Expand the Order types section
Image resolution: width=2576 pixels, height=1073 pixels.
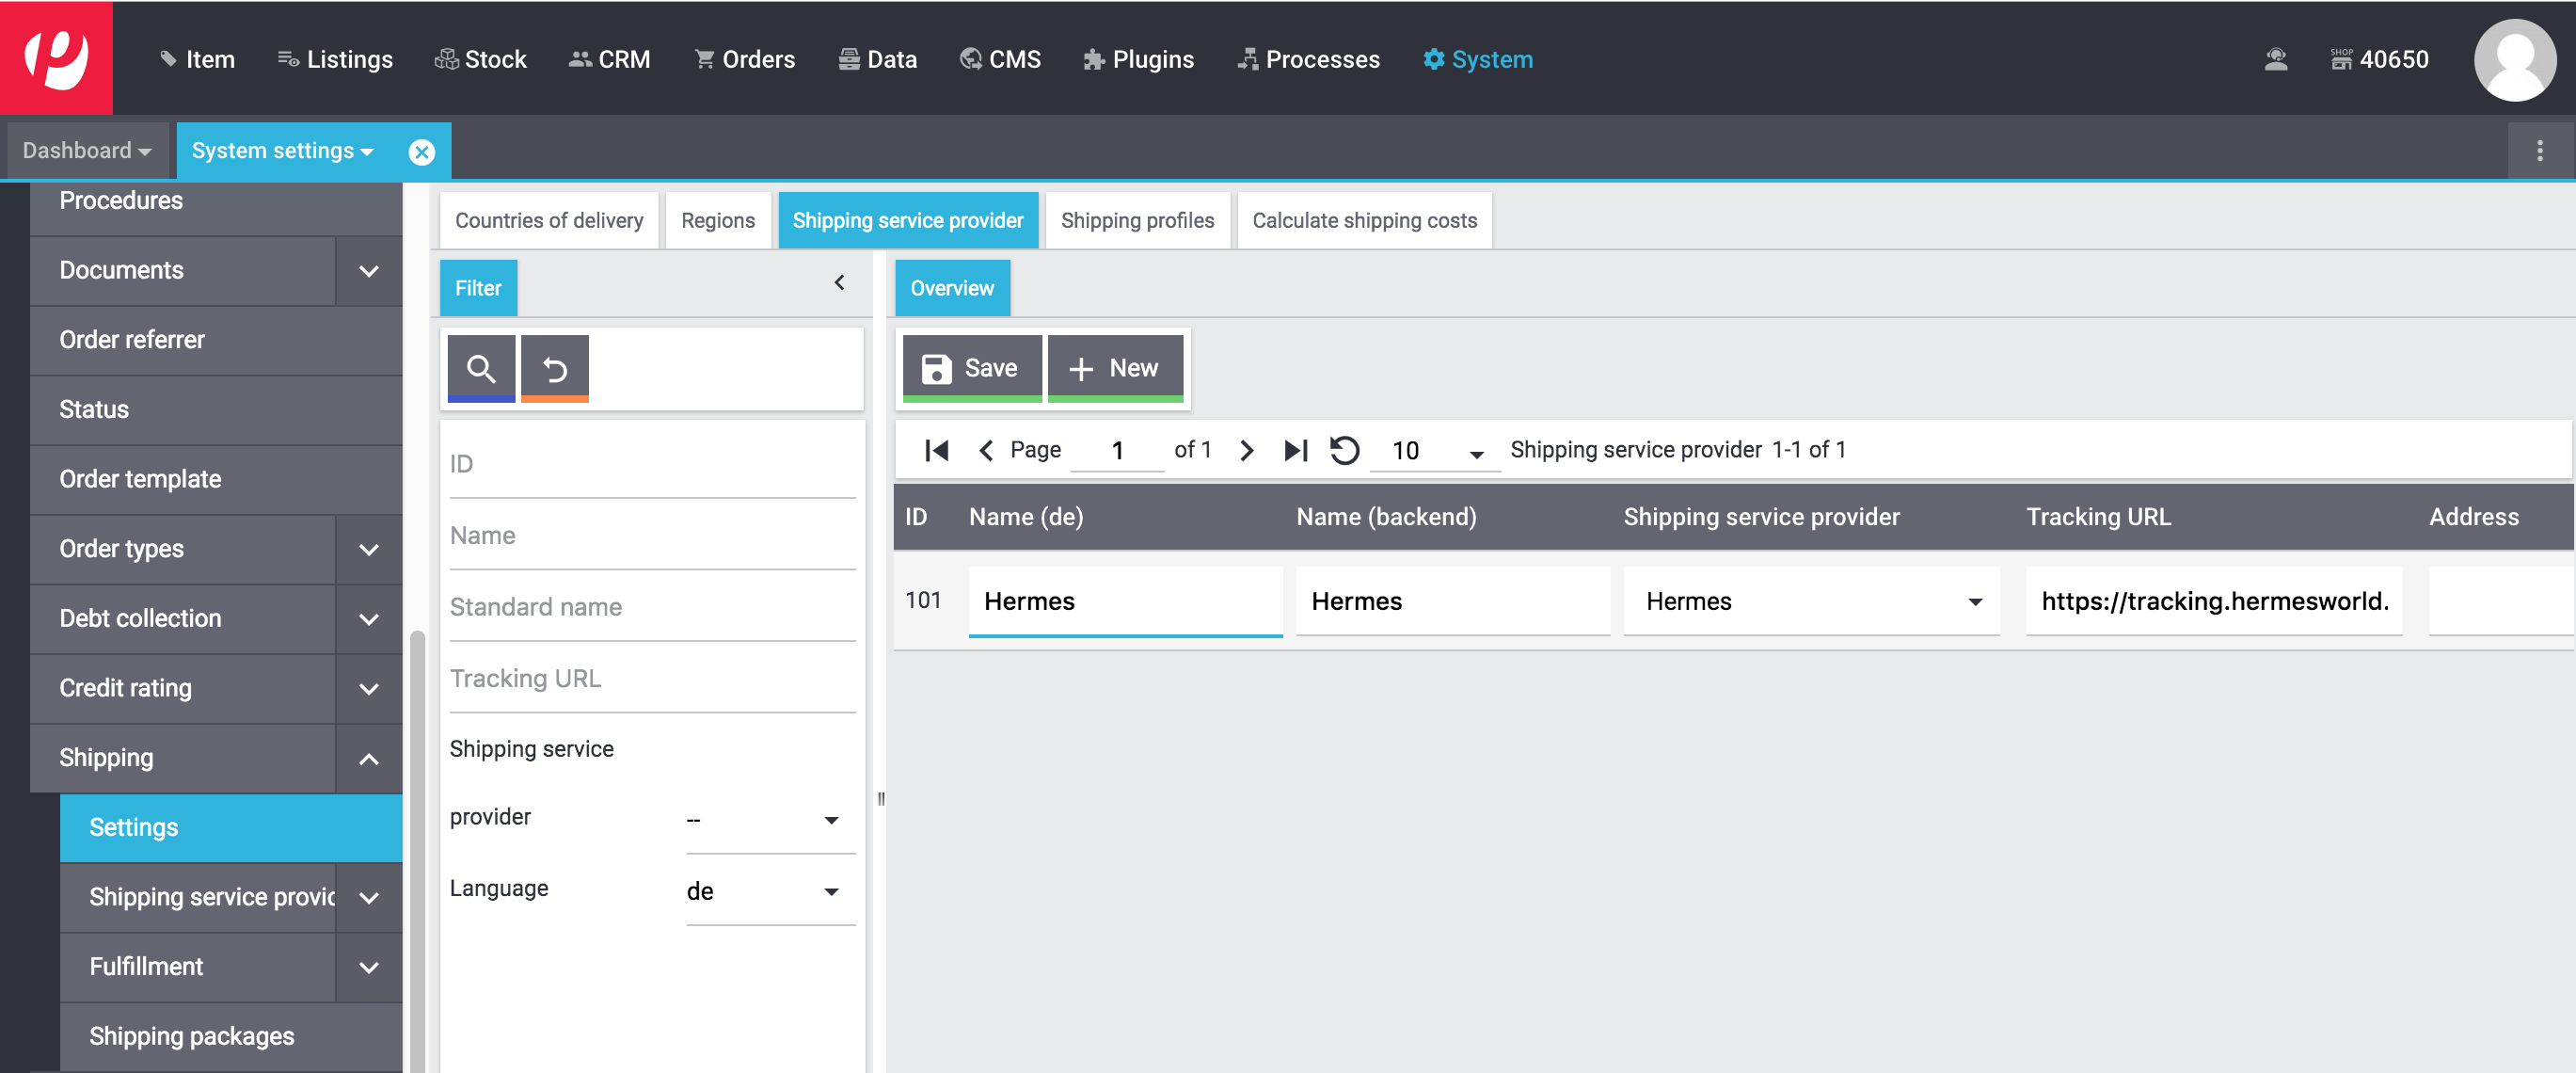click(x=369, y=549)
